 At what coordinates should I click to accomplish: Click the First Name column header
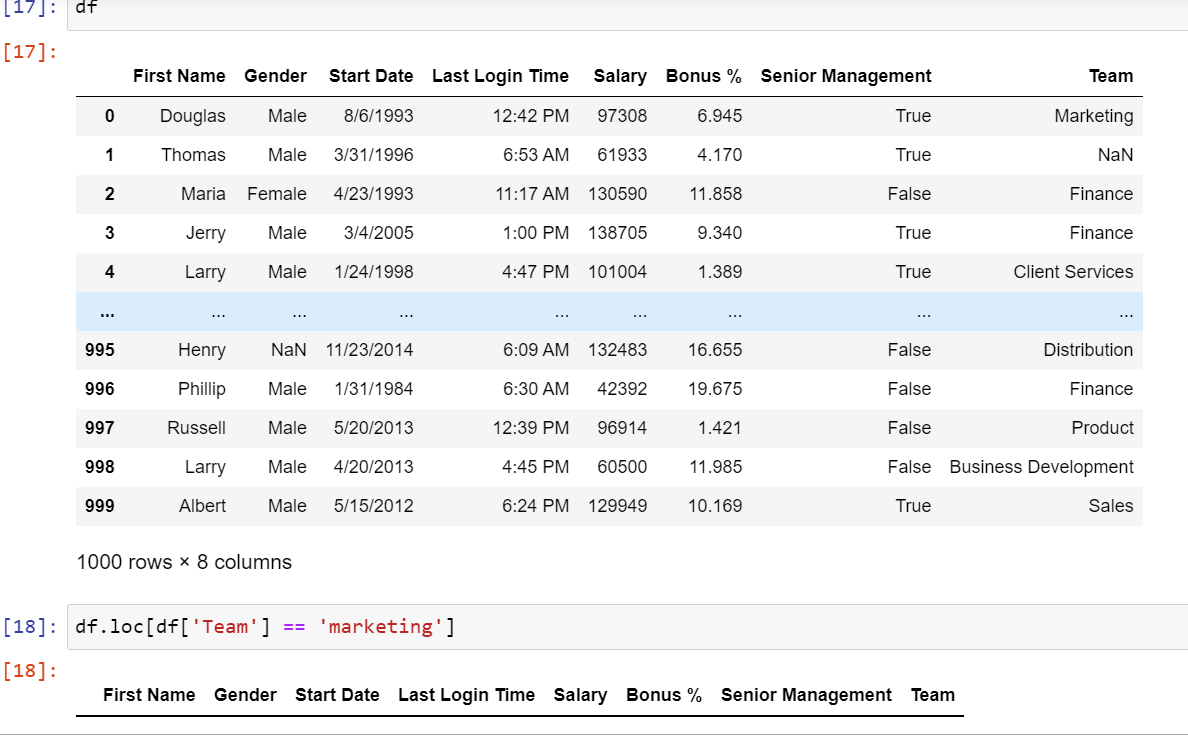[179, 75]
